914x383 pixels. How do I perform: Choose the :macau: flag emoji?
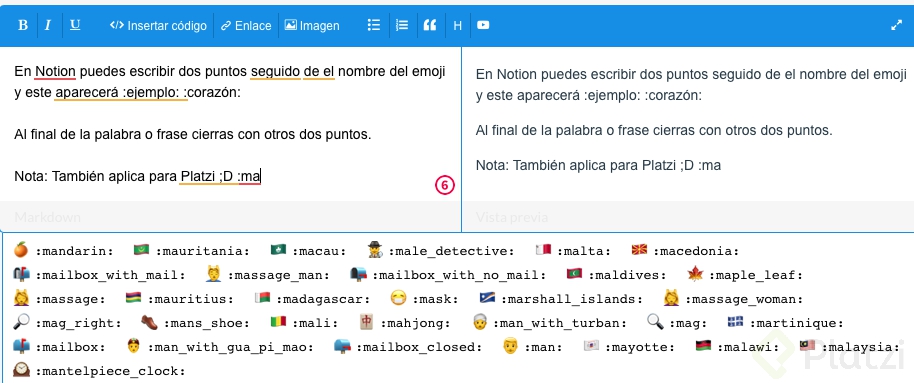[308, 251]
